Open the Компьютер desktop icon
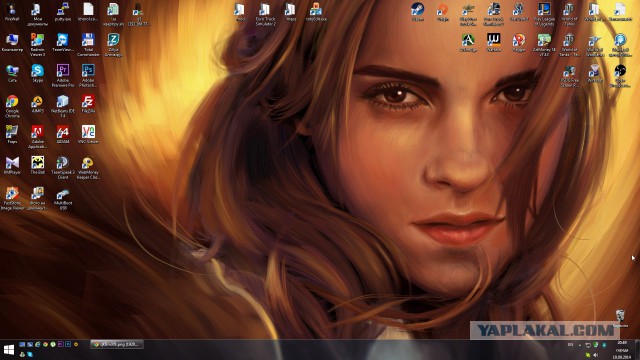 (x=12, y=42)
